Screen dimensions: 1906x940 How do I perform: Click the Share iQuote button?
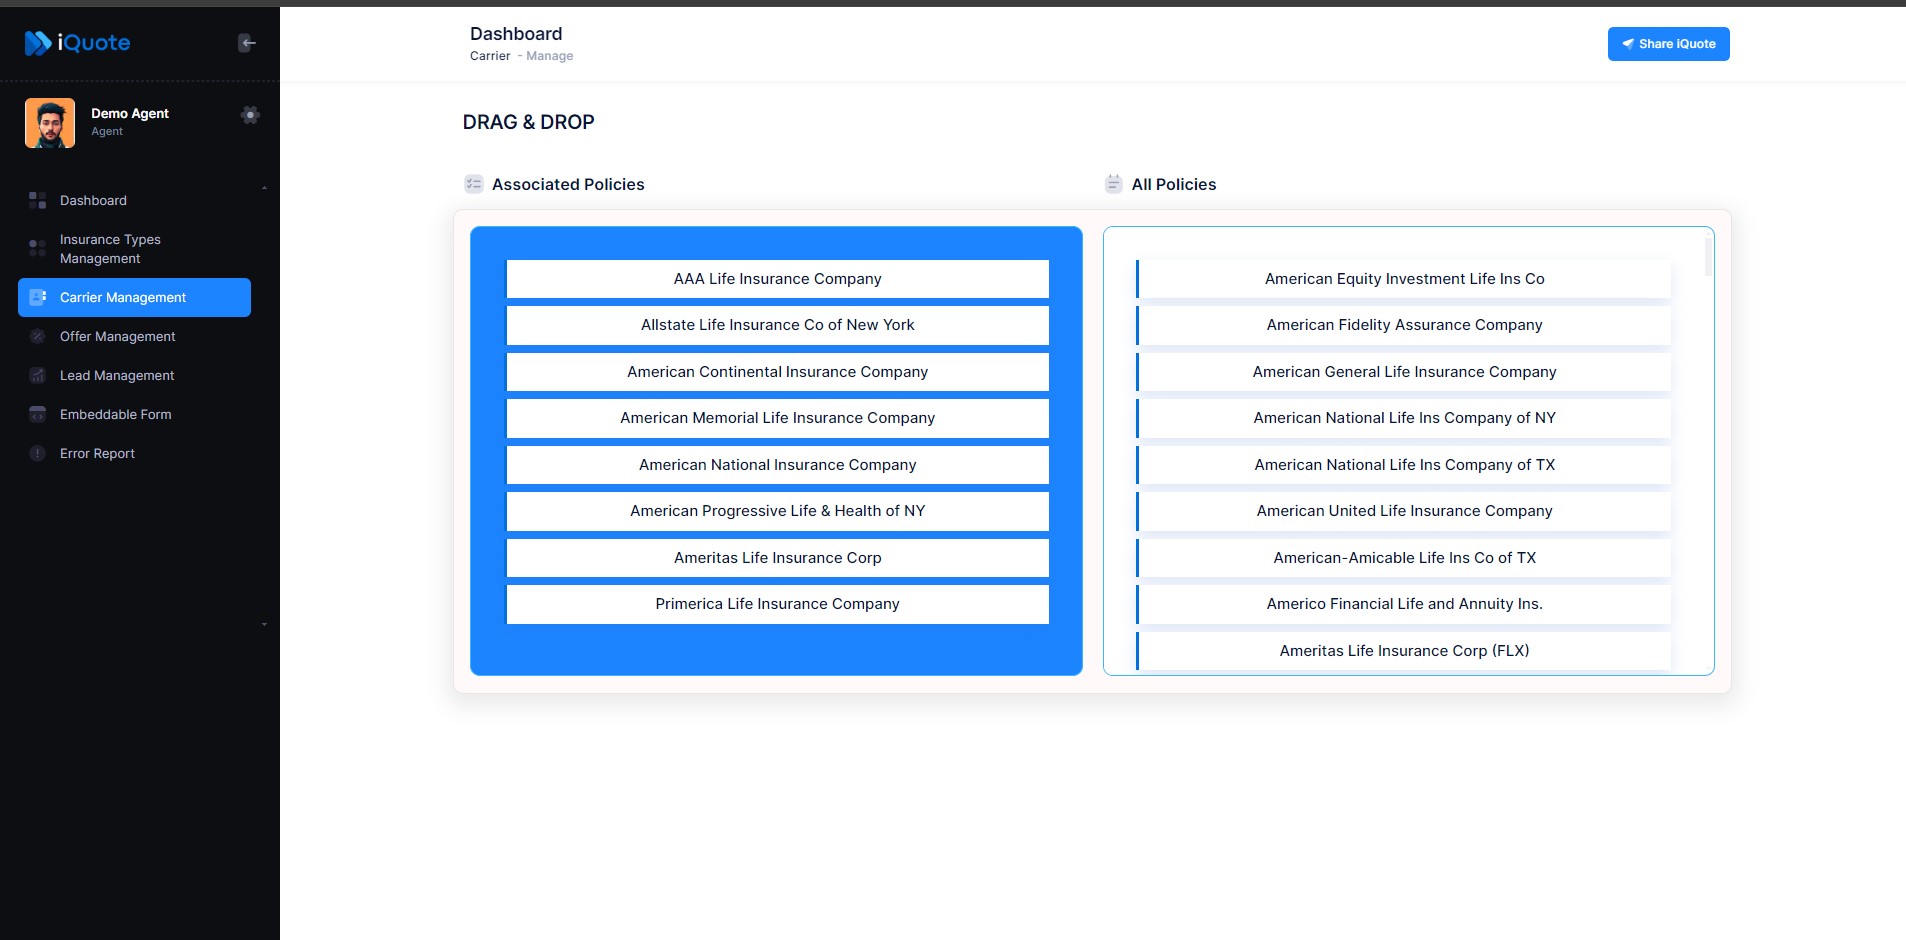1668,44
